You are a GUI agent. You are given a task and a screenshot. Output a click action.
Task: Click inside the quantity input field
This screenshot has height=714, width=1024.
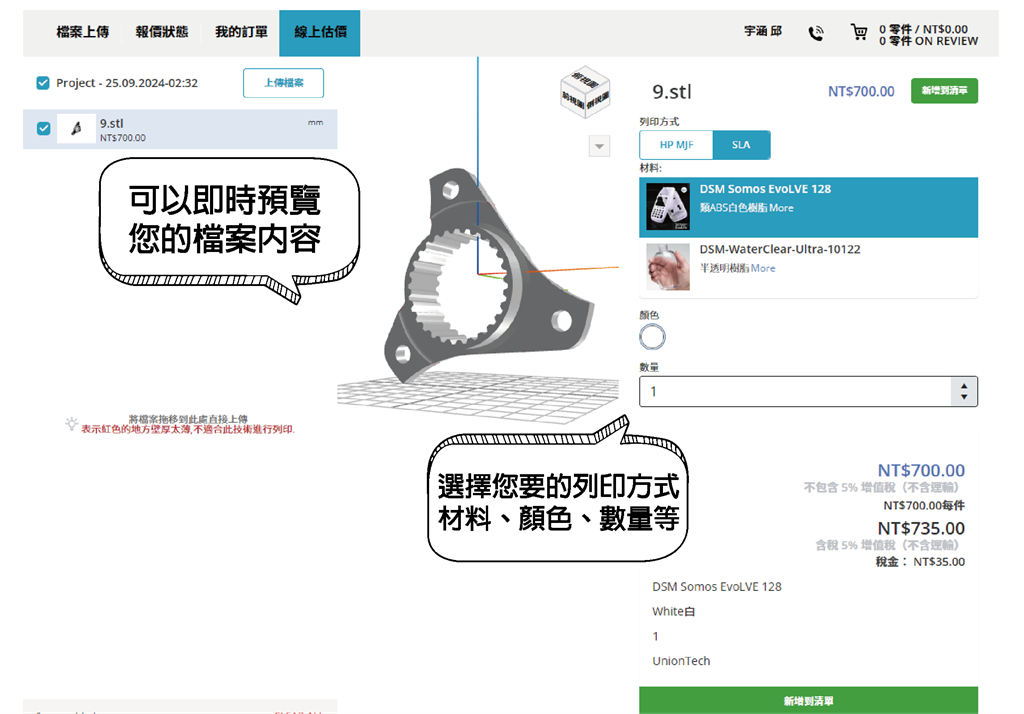pos(790,390)
